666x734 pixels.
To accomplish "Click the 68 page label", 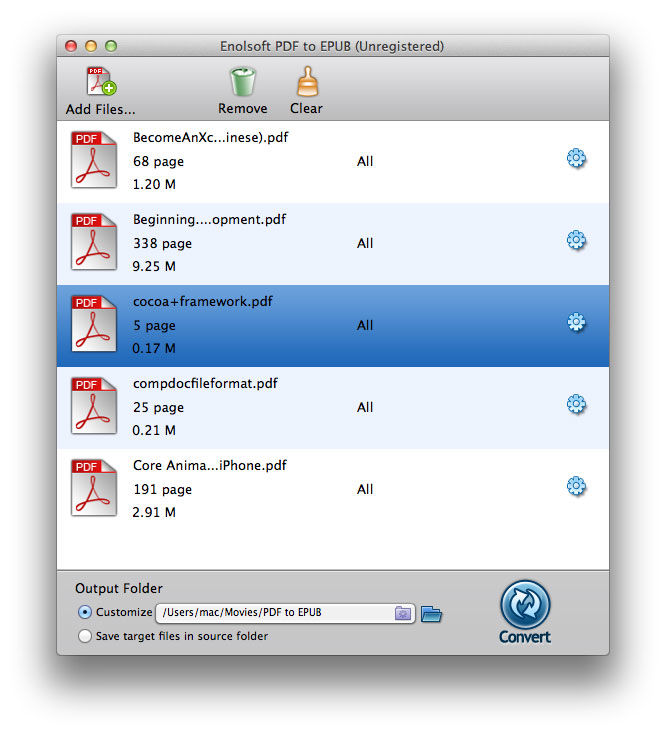I will (158, 161).
